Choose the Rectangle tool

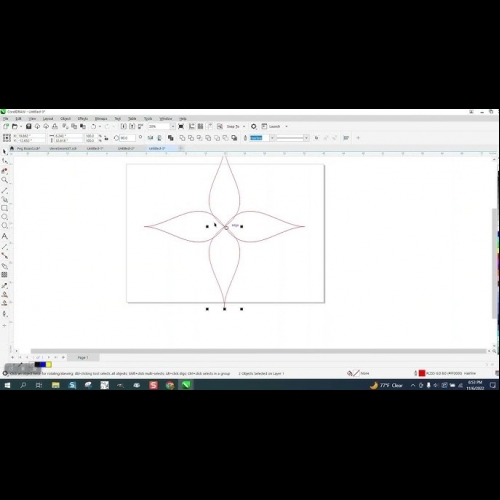[x=5, y=208]
